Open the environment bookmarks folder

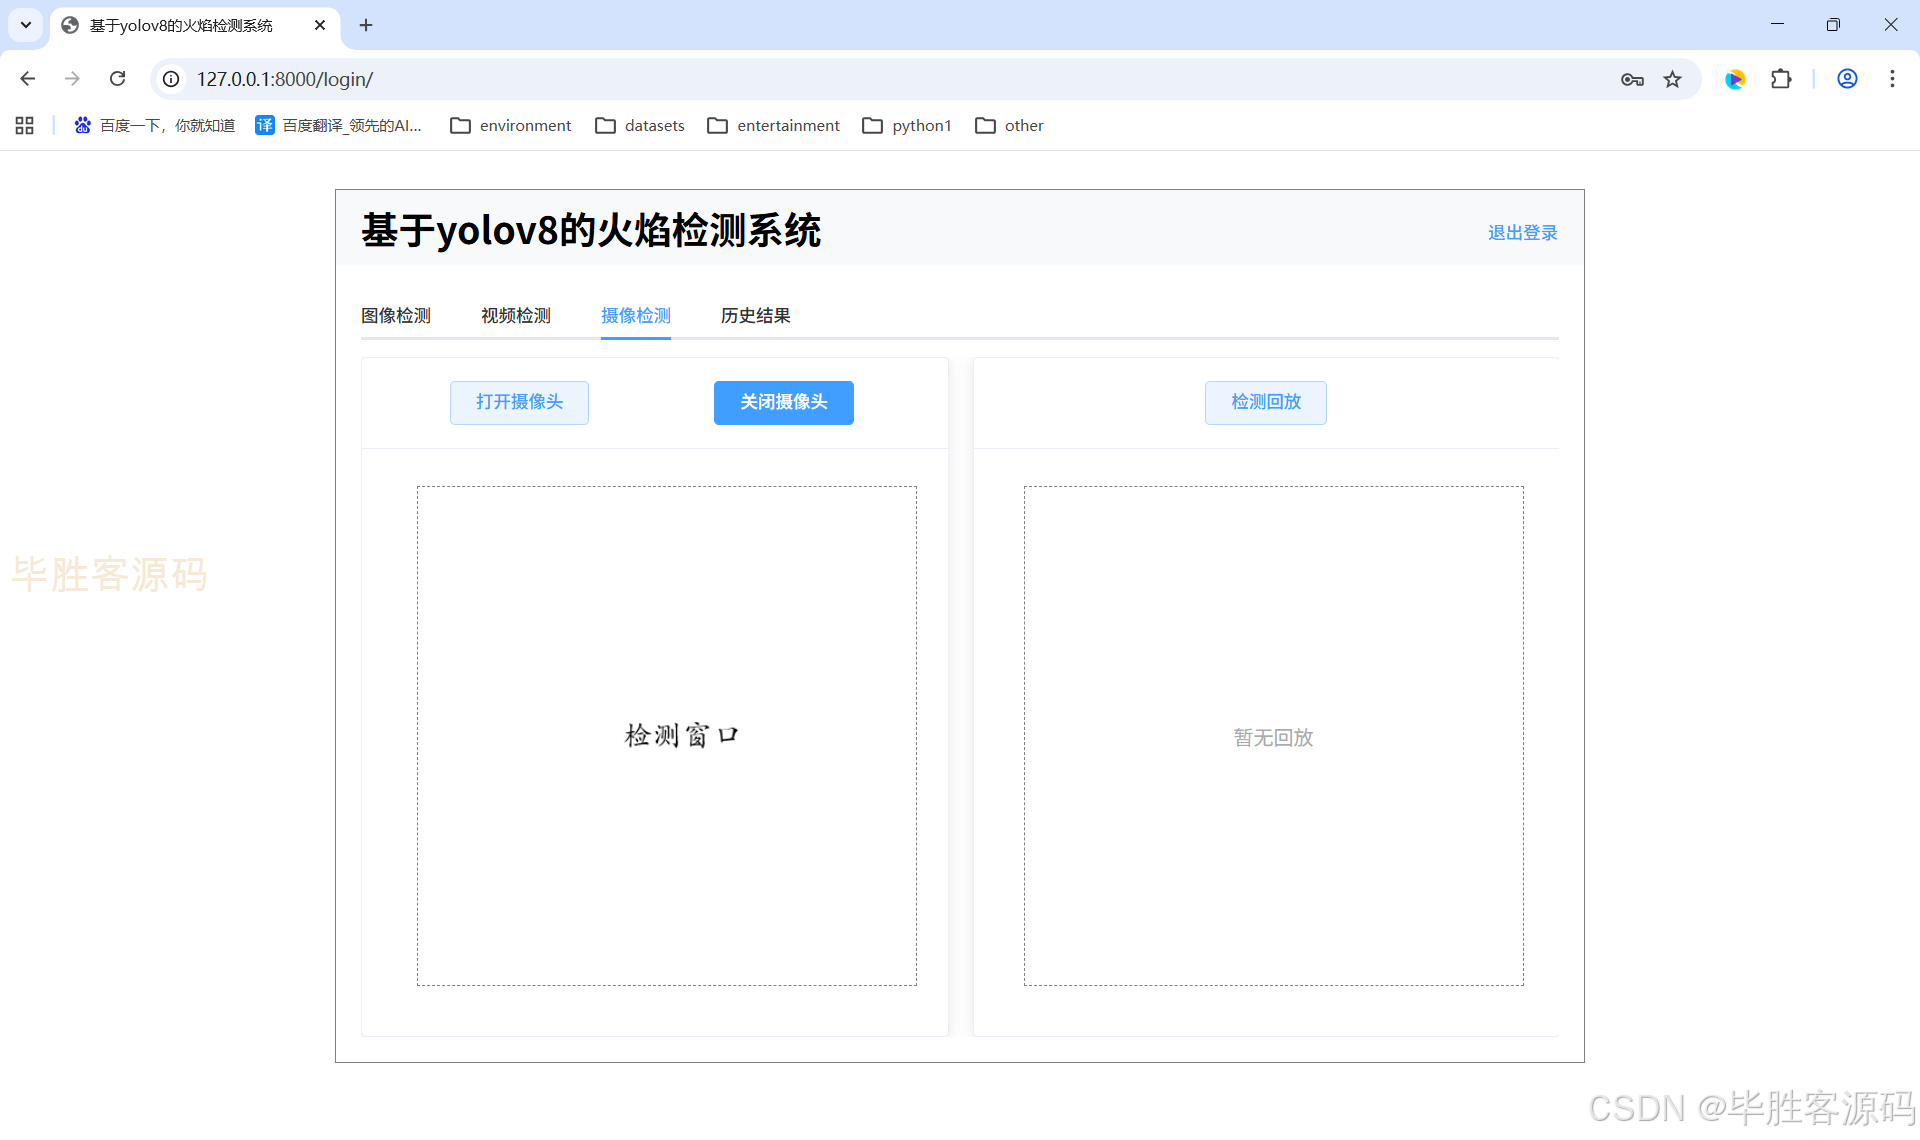coord(511,125)
